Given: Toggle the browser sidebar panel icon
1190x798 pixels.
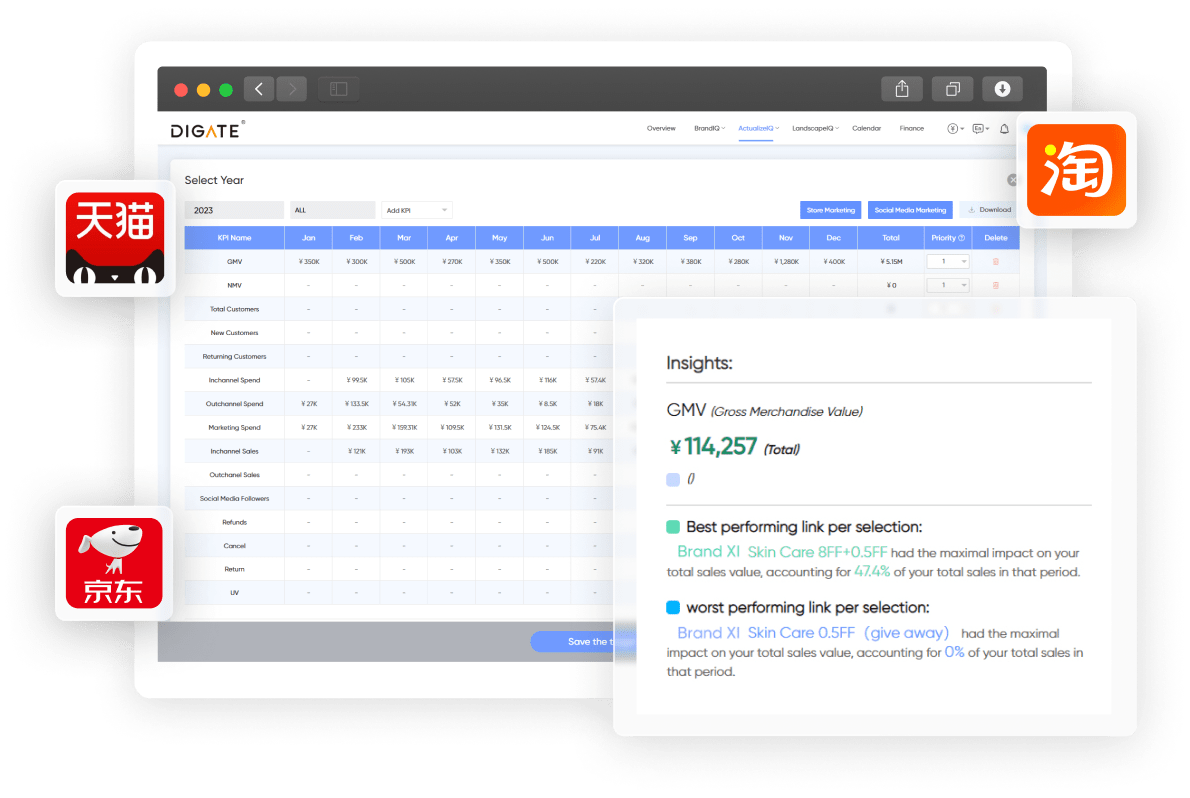Looking at the screenshot, I should (338, 89).
